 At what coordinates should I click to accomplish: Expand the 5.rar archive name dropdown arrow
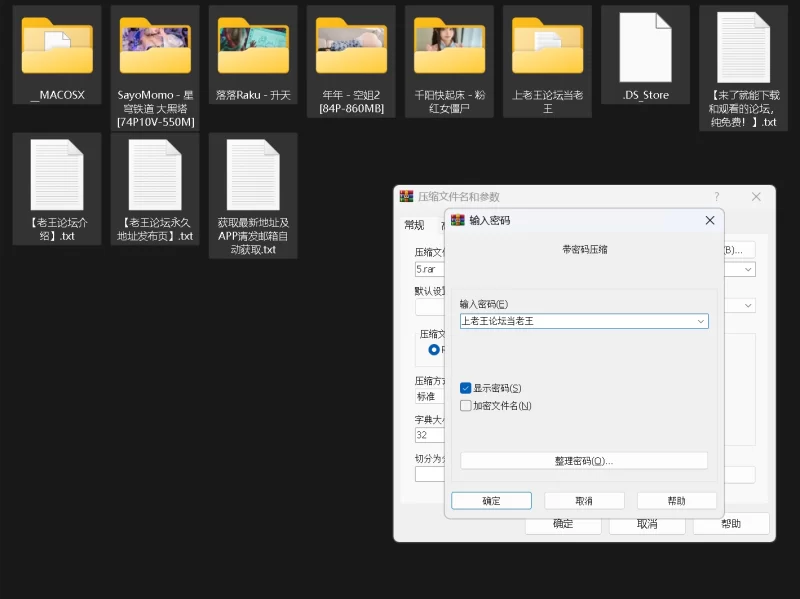747,269
